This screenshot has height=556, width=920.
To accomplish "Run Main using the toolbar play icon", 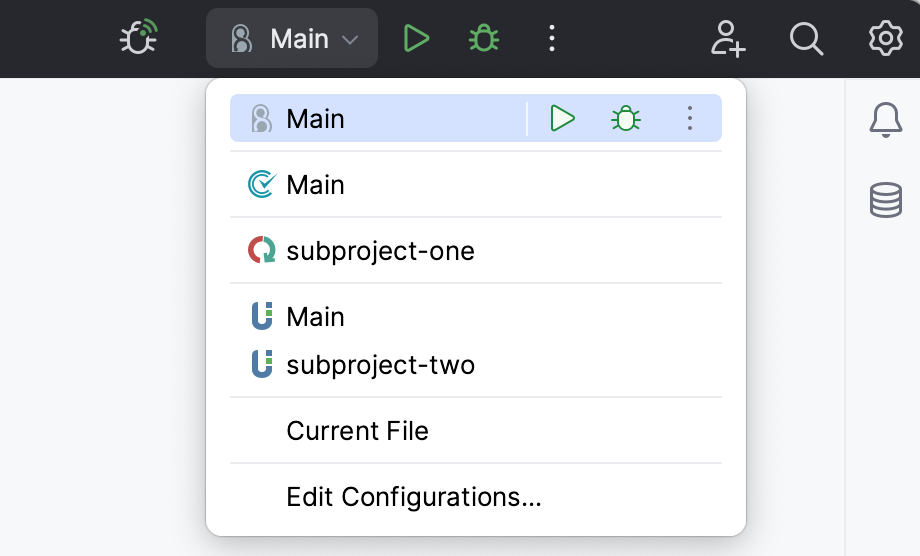I will click(x=416, y=39).
